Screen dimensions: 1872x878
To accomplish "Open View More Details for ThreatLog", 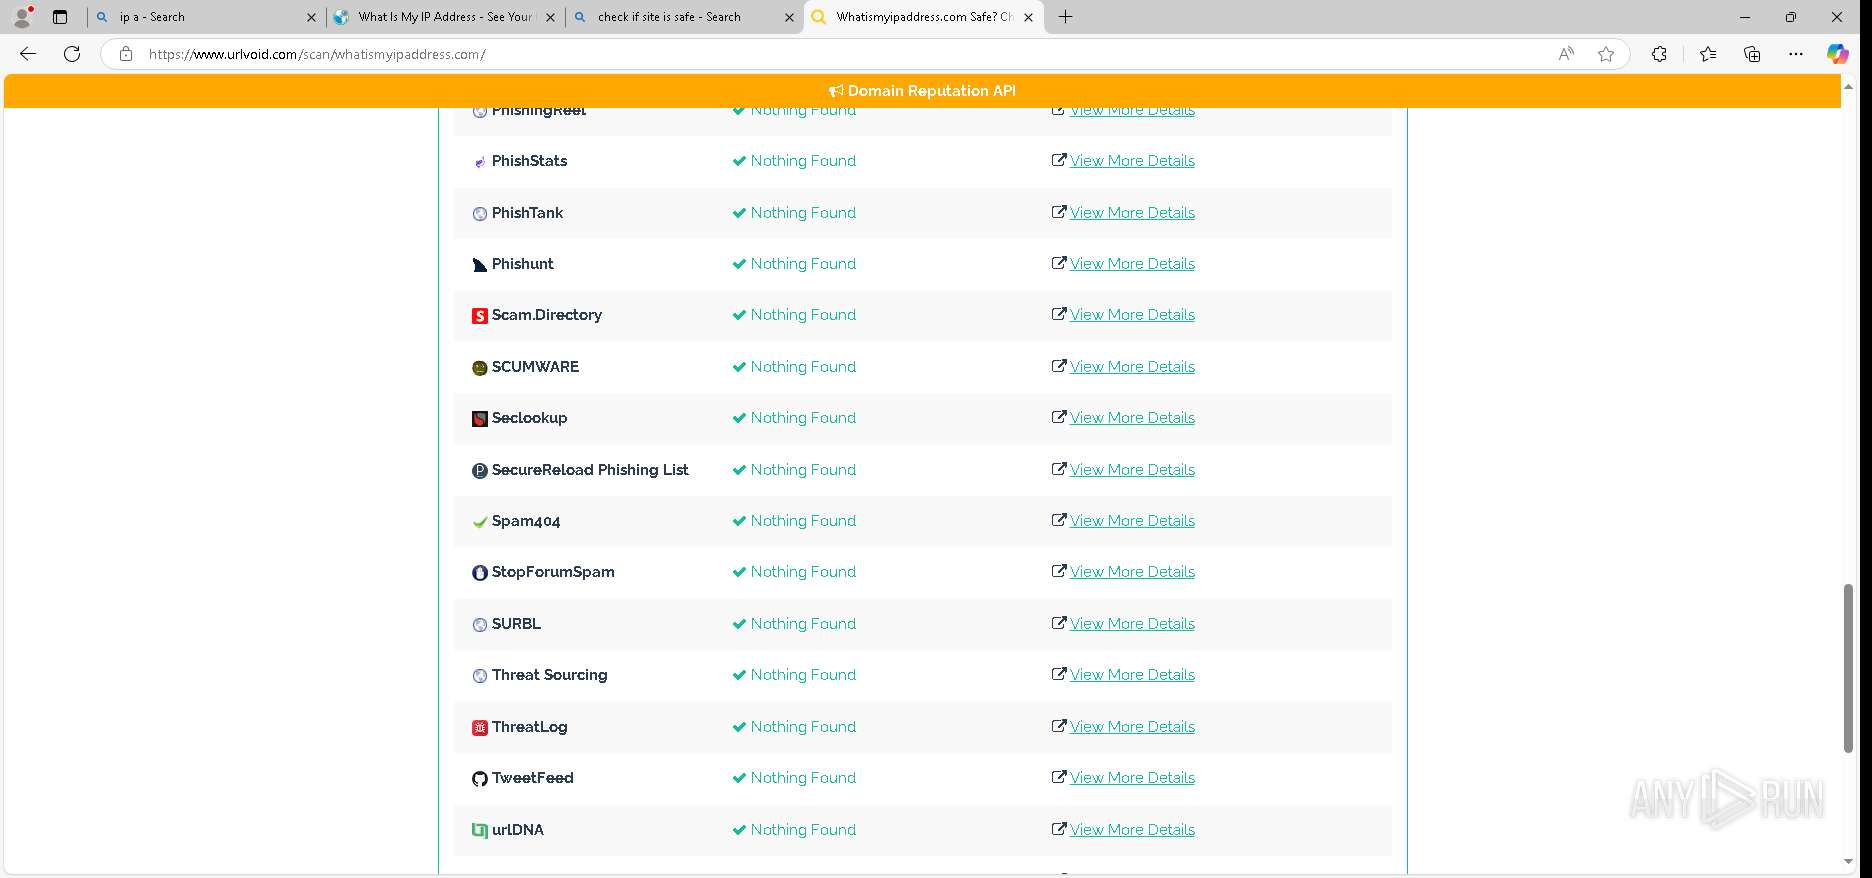I will coord(1132,727).
